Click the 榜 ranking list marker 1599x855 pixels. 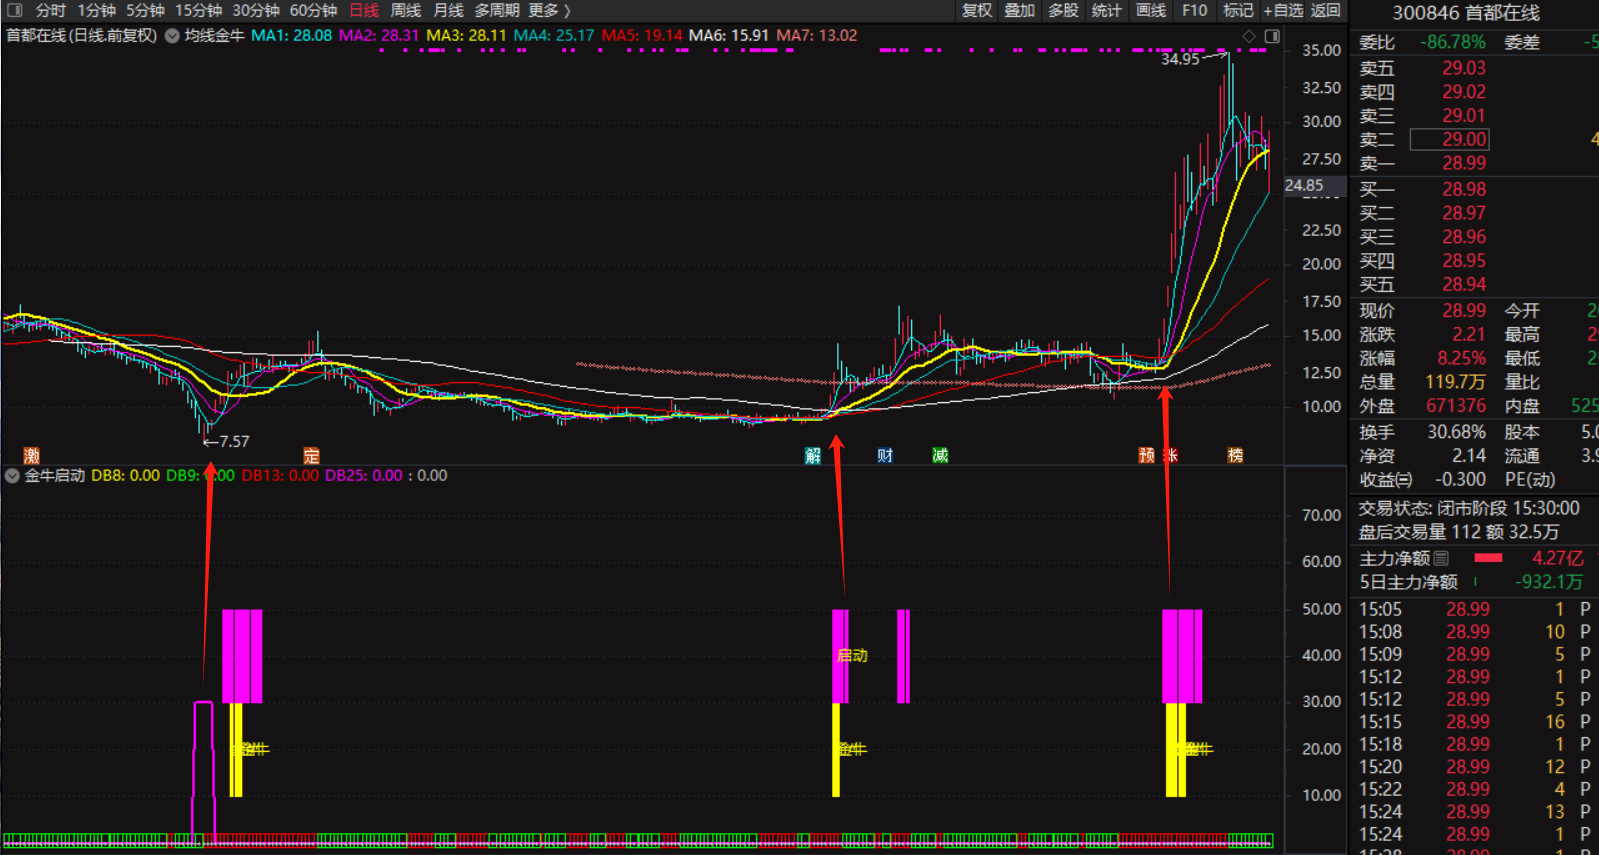click(x=1236, y=456)
